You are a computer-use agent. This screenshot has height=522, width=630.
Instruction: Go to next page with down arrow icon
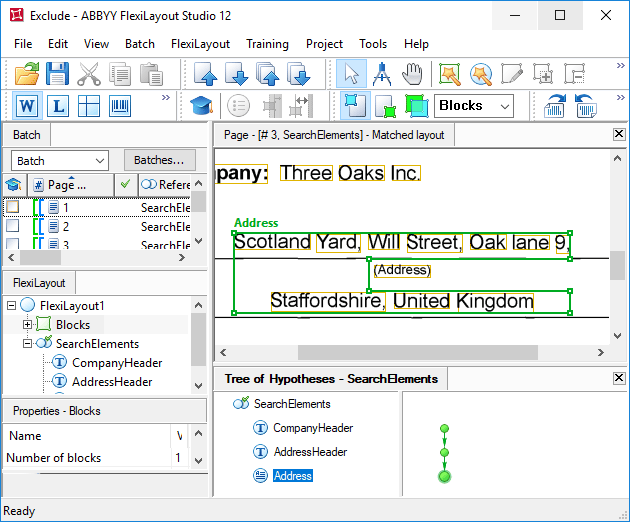[x=236, y=74]
